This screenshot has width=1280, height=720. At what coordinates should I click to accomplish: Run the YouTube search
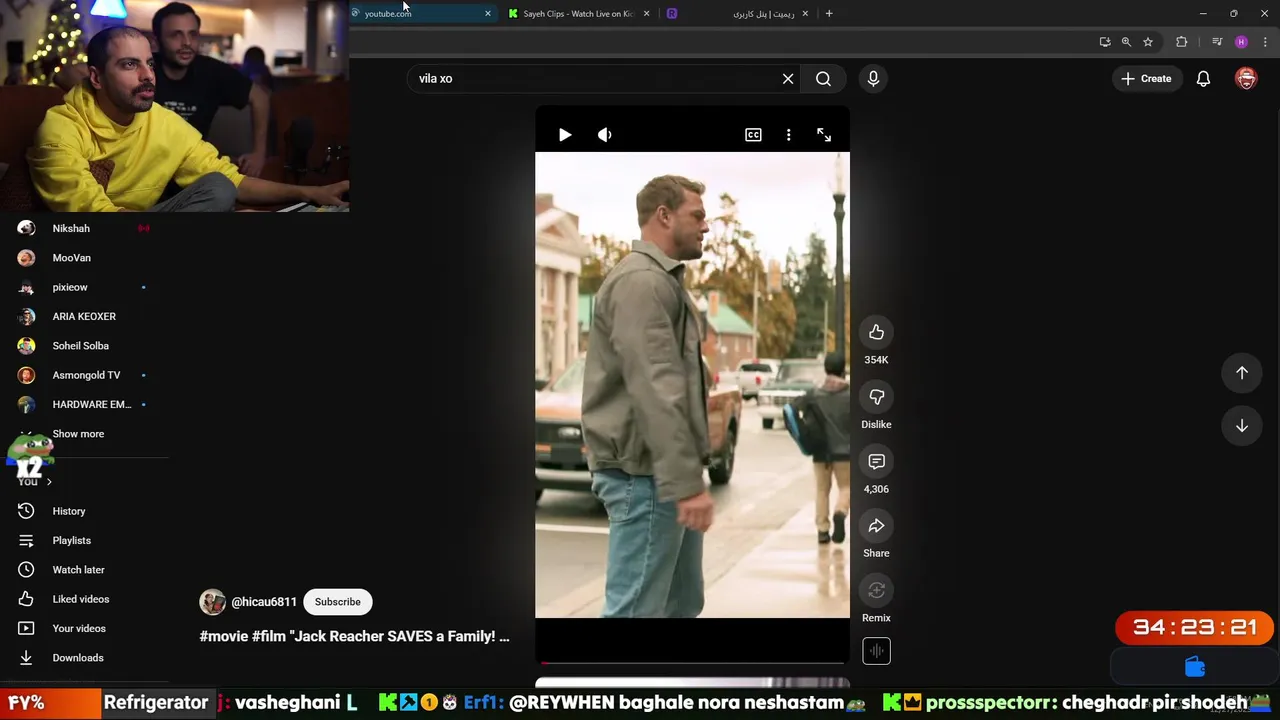pyautogui.click(x=823, y=78)
